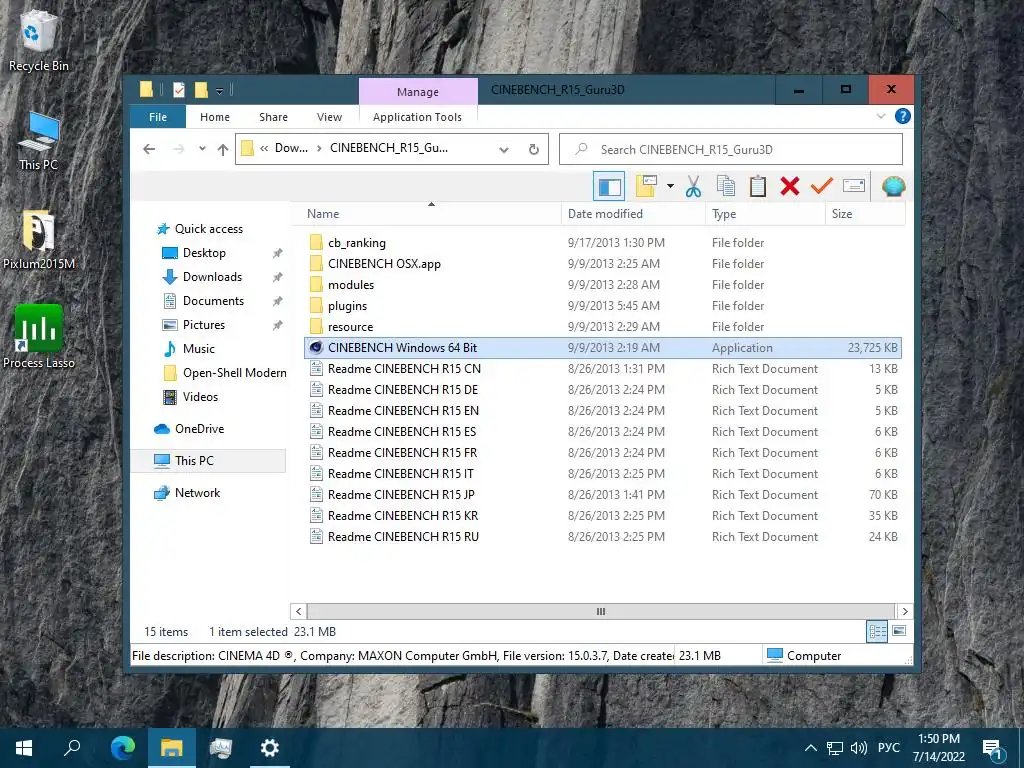
Task: Open Documents in the navigation pane
Action: coord(213,301)
